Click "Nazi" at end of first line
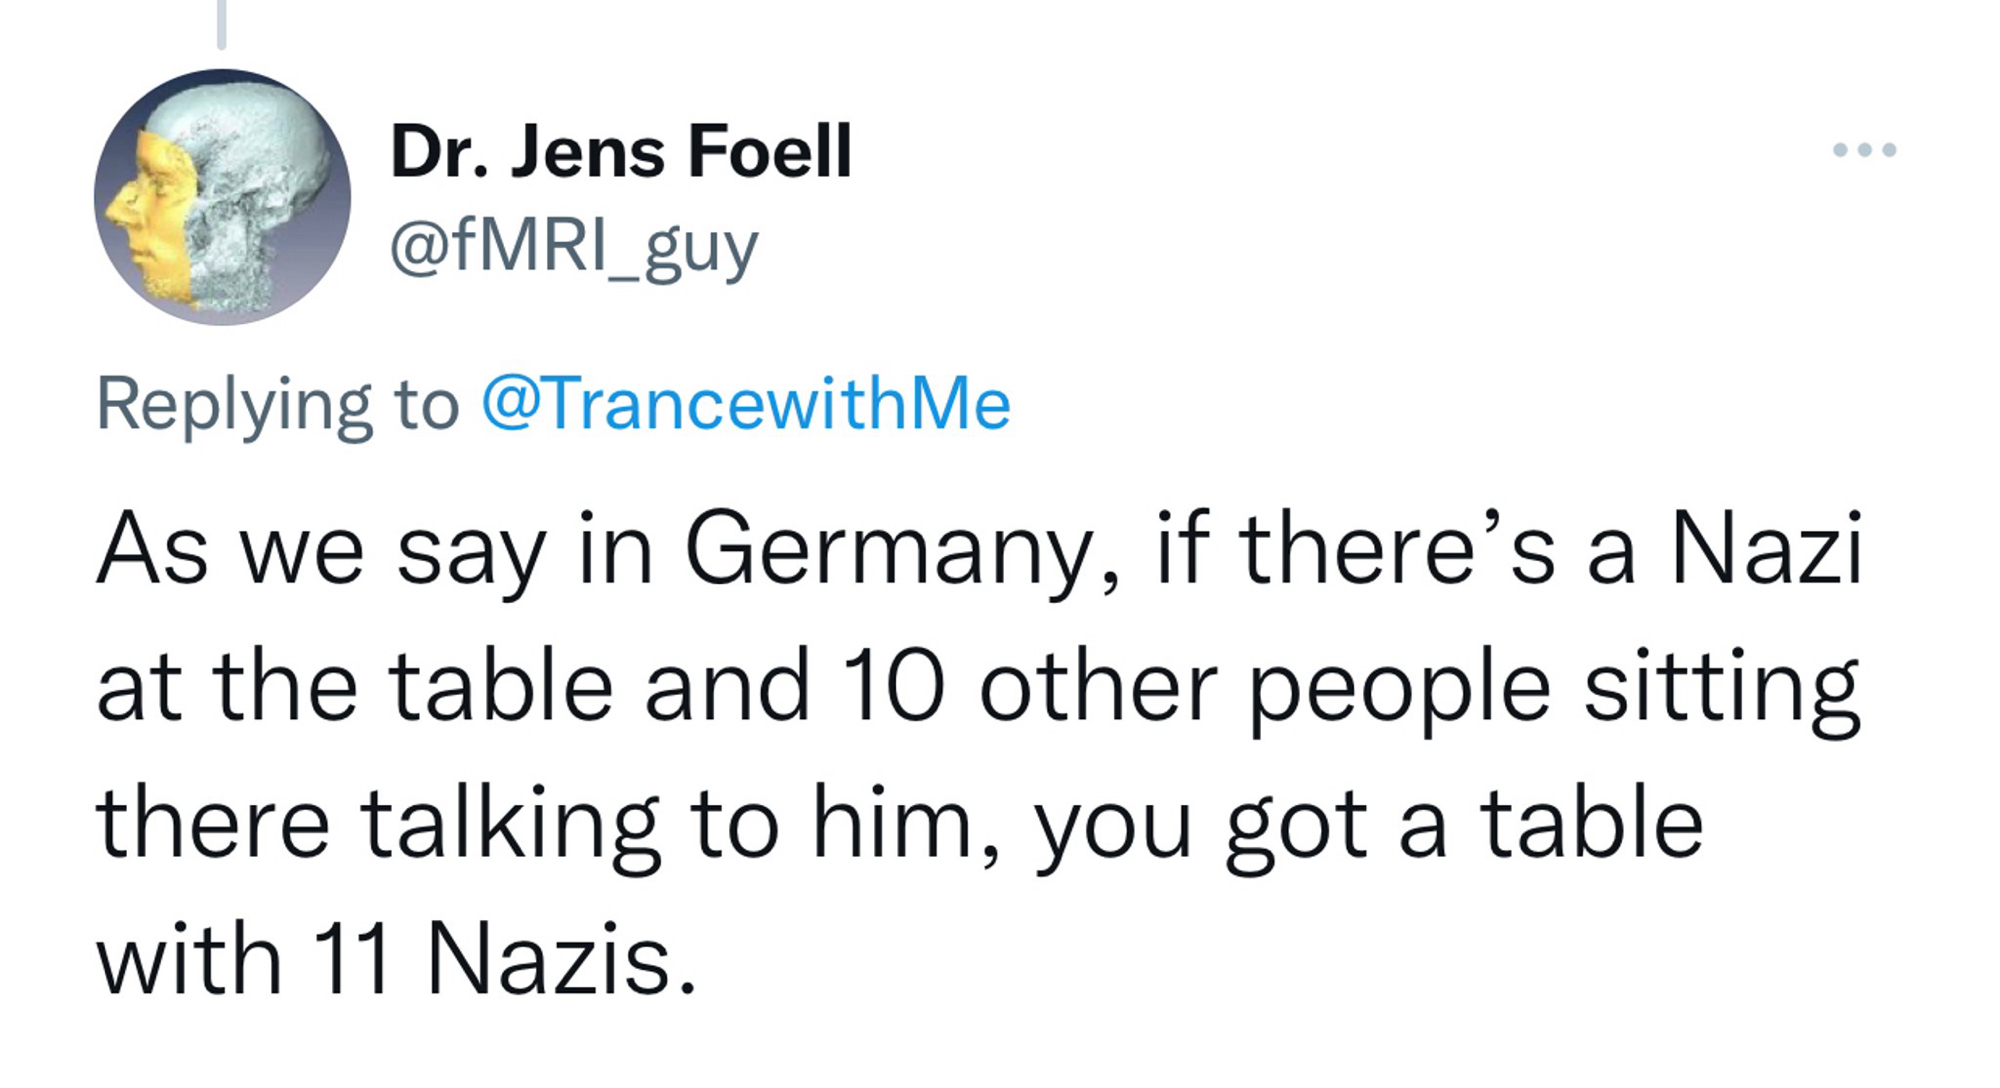The width and height of the screenshot is (2000, 1088). (x=1767, y=550)
